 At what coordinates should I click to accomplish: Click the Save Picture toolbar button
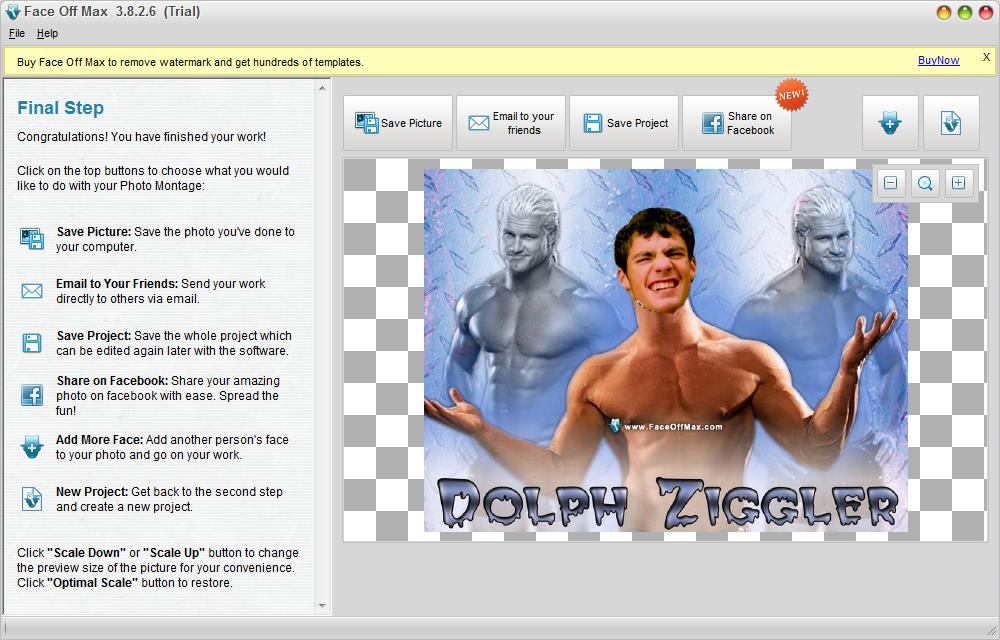[x=398, y=123]
